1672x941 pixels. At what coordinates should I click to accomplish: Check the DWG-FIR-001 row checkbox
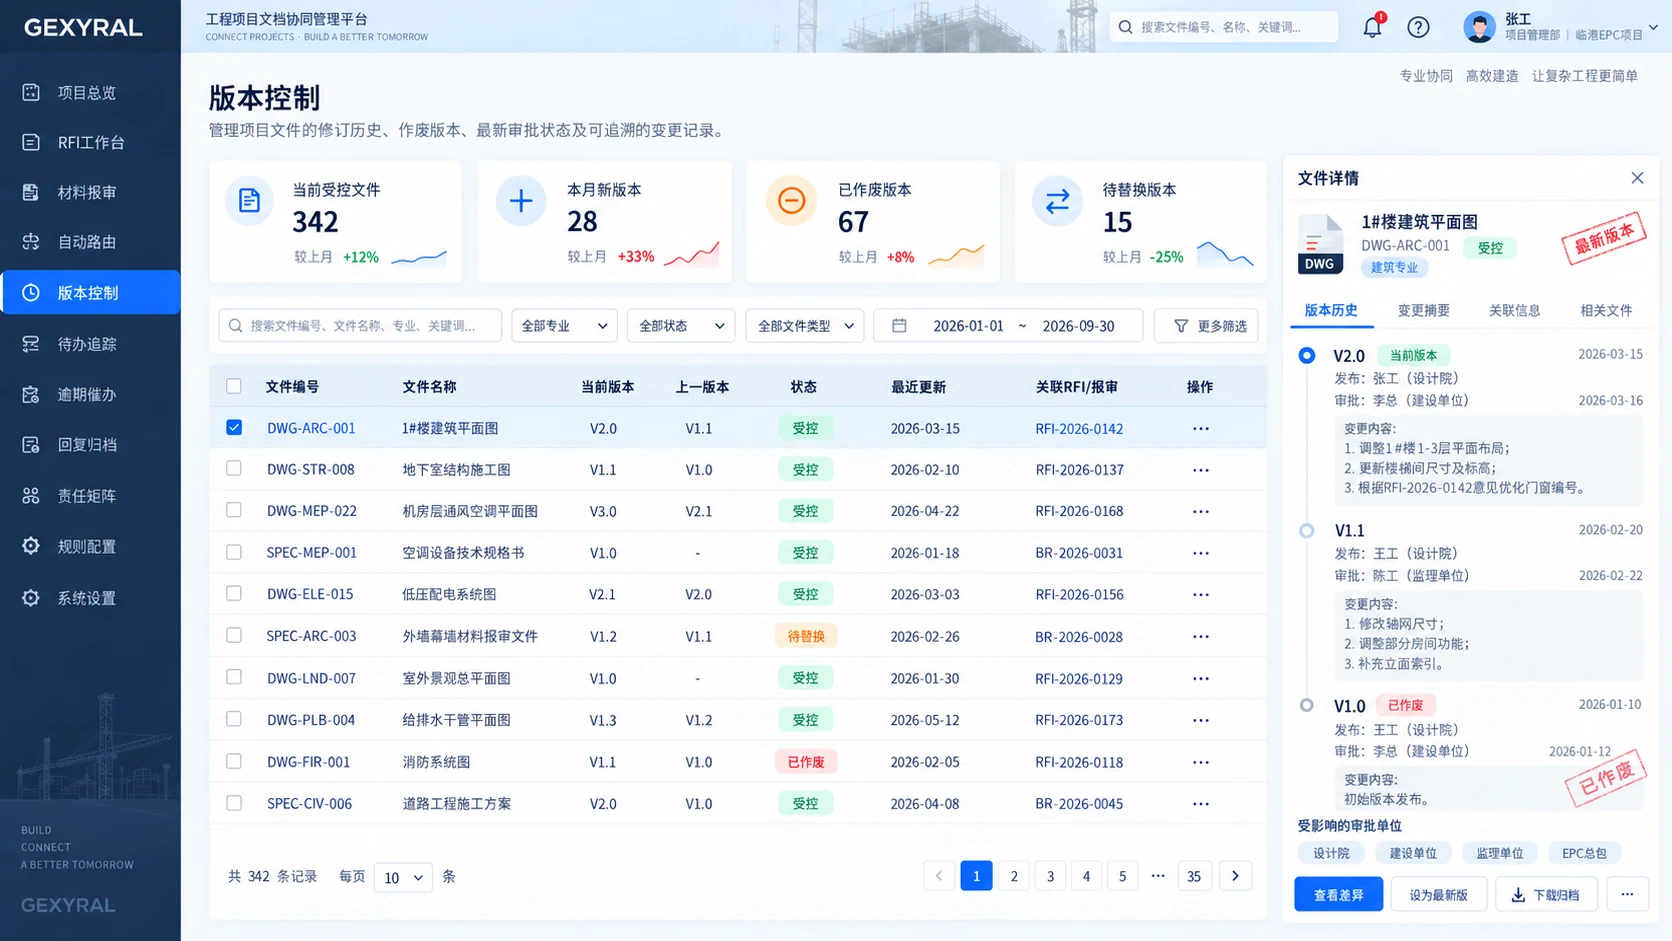[234, 761]
